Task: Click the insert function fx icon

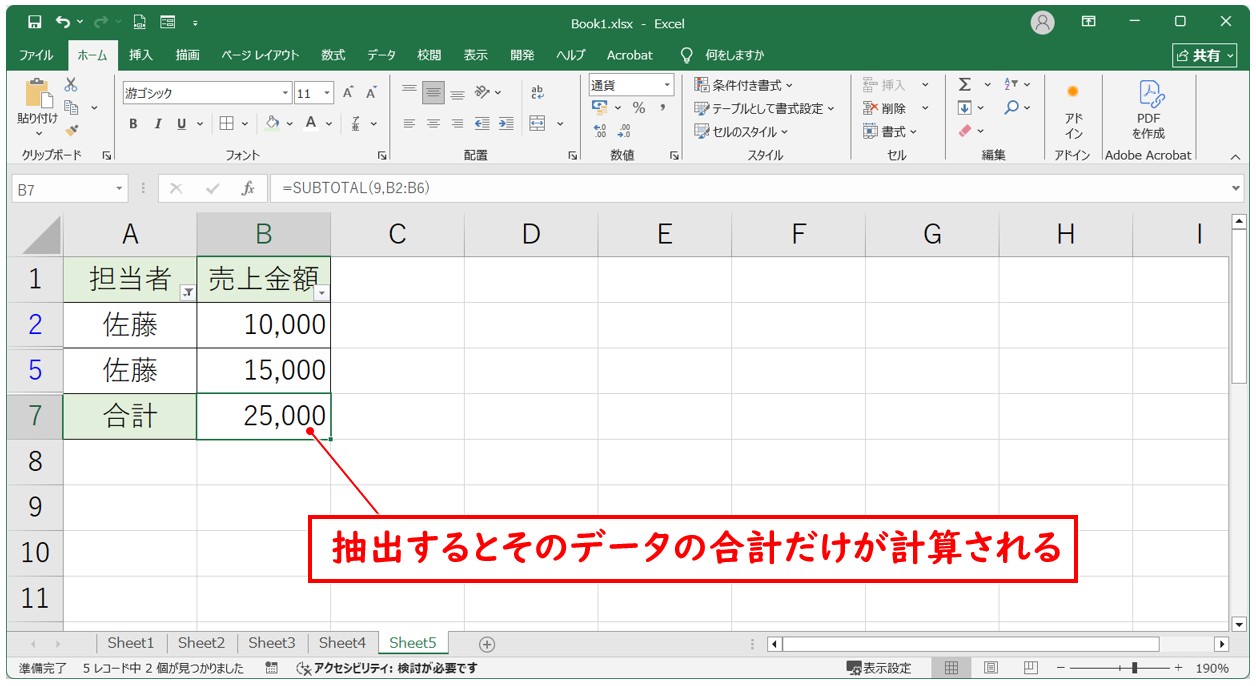Action: click(247, 188)
